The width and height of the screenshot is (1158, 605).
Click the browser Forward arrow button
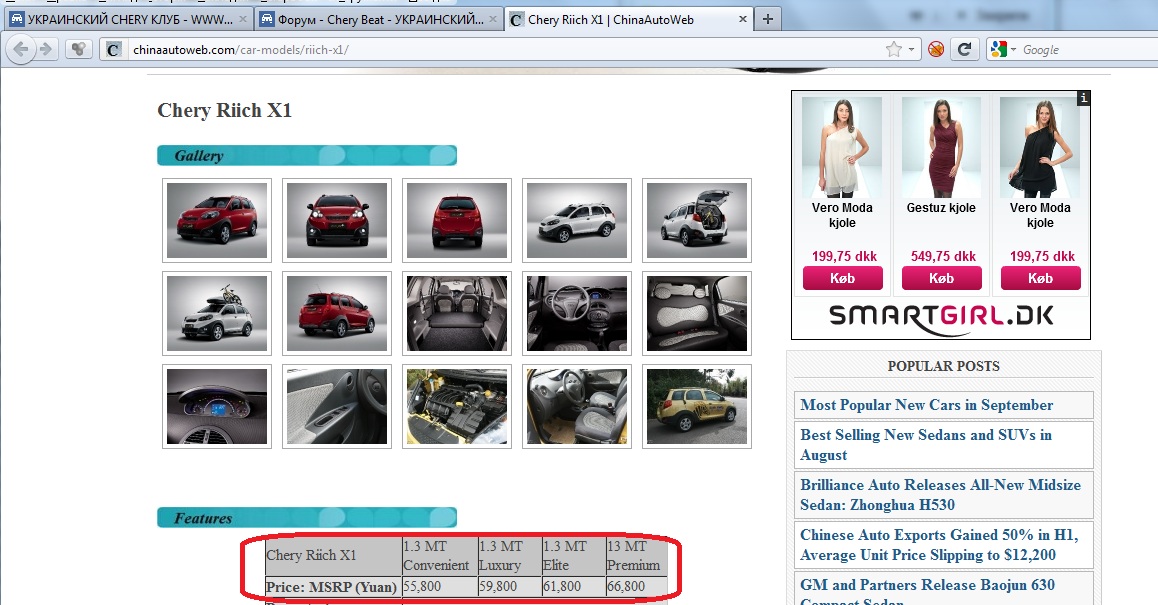point(46,49)
